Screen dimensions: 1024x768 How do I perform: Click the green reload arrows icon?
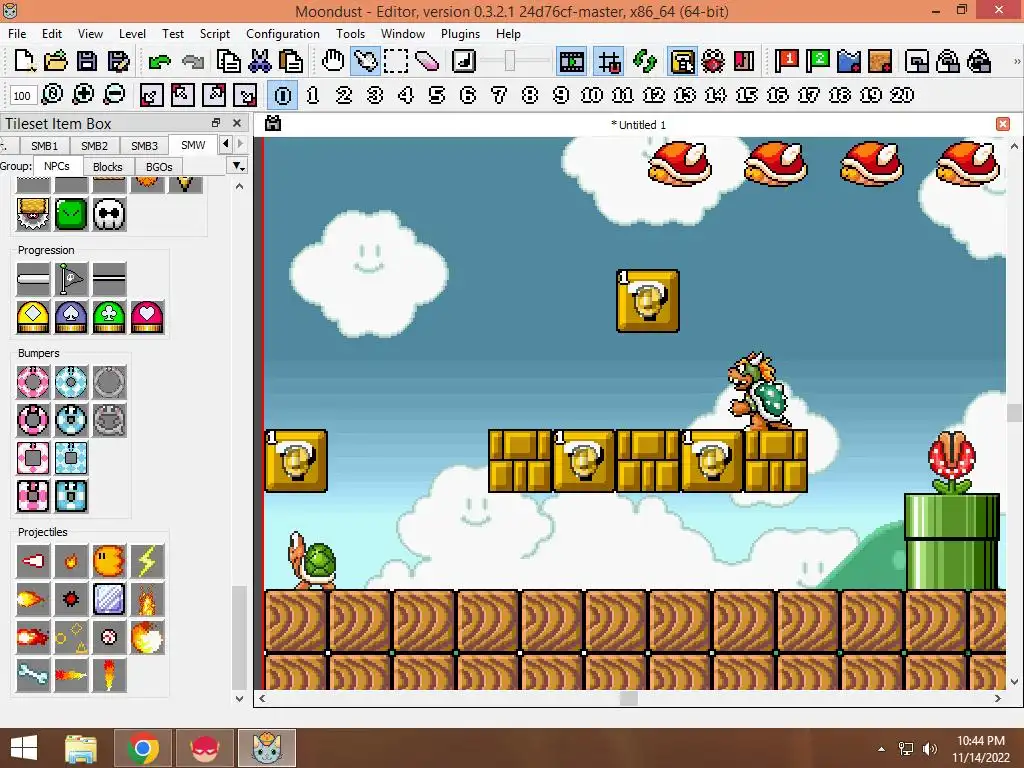(645, 61)
